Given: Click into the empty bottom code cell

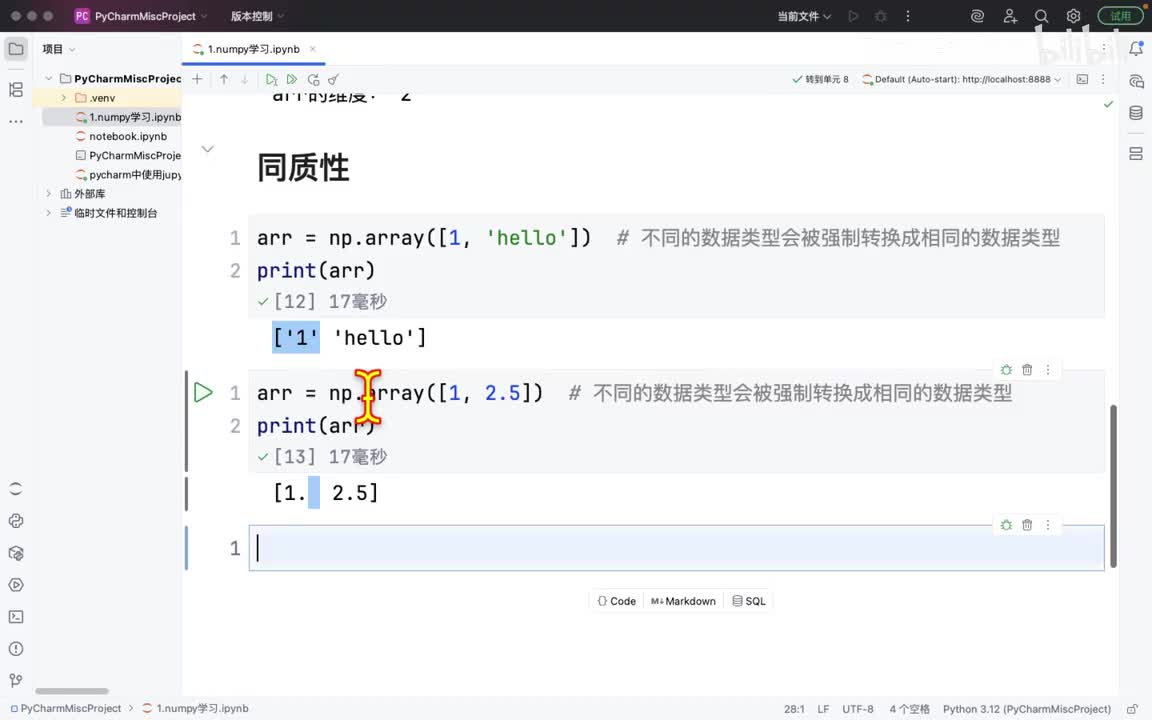Looking at the screenshot, I should coord(676,548).
